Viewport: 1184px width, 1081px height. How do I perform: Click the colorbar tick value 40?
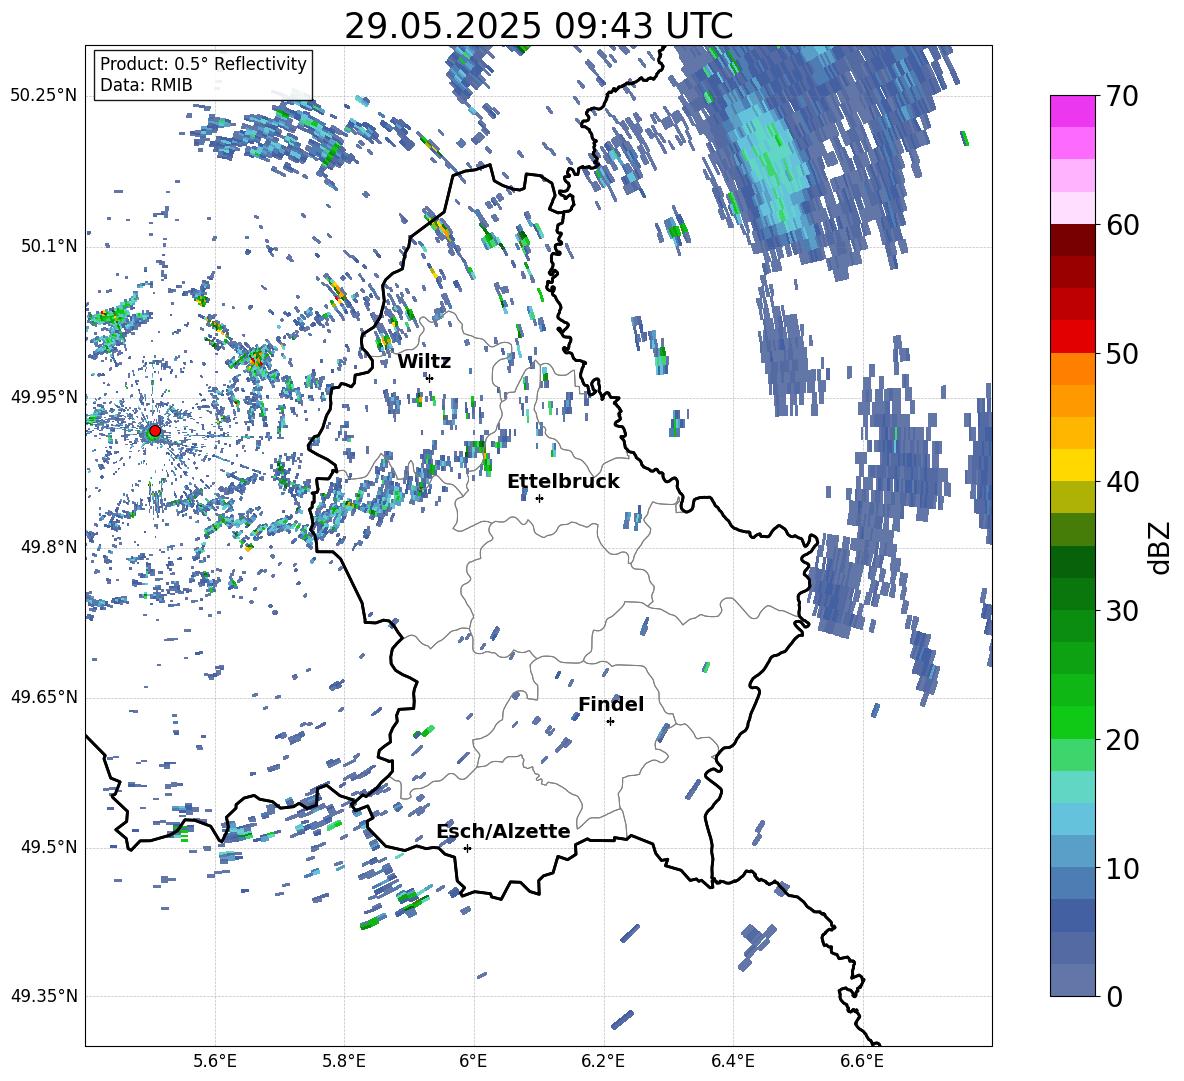pos(1122,482)
